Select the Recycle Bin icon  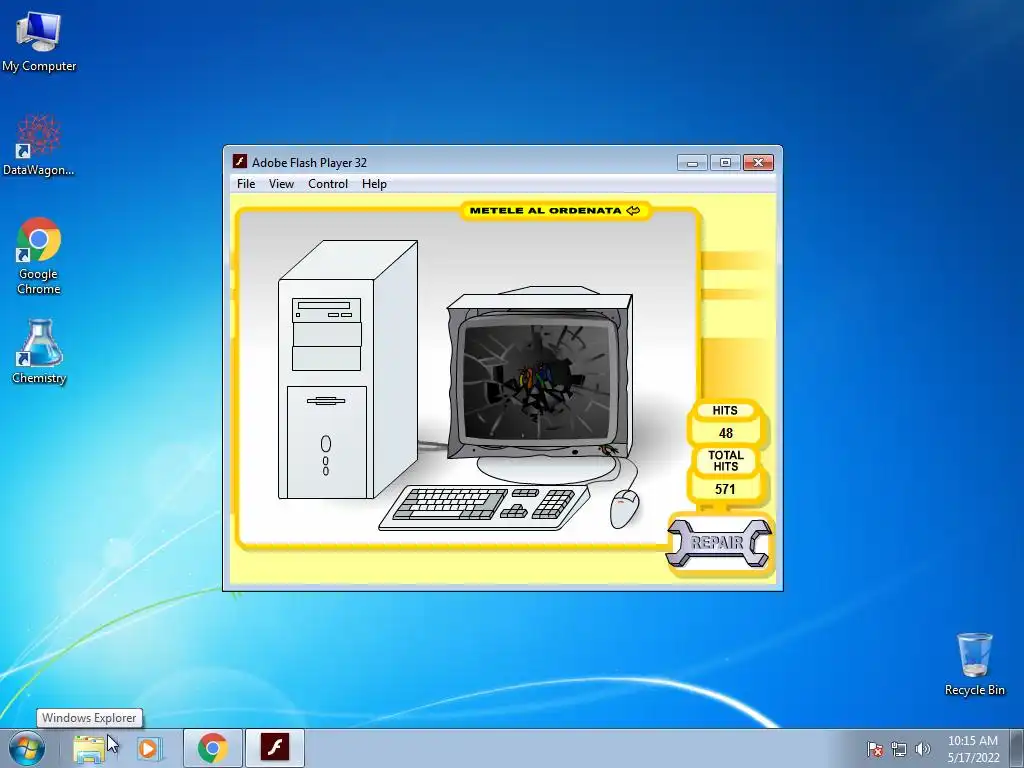click(974, 664)
